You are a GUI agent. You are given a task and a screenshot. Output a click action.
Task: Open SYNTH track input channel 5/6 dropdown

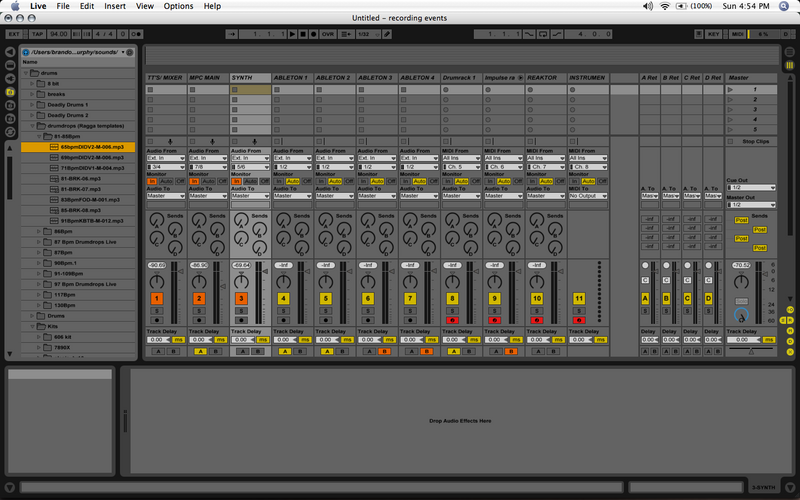(x=250, y=167)
